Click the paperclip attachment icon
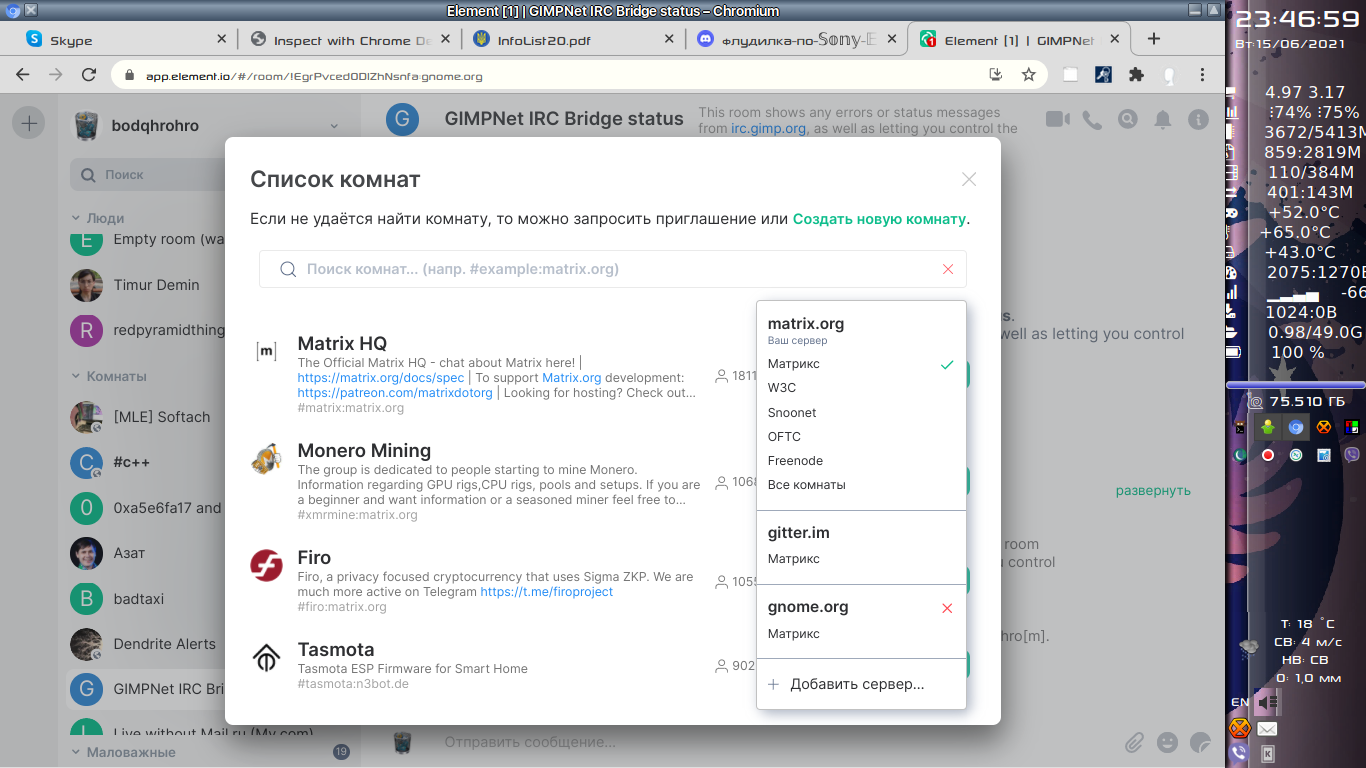Screen dimensions: 1366x768 pyautogui.click(x=1134, y=742)
